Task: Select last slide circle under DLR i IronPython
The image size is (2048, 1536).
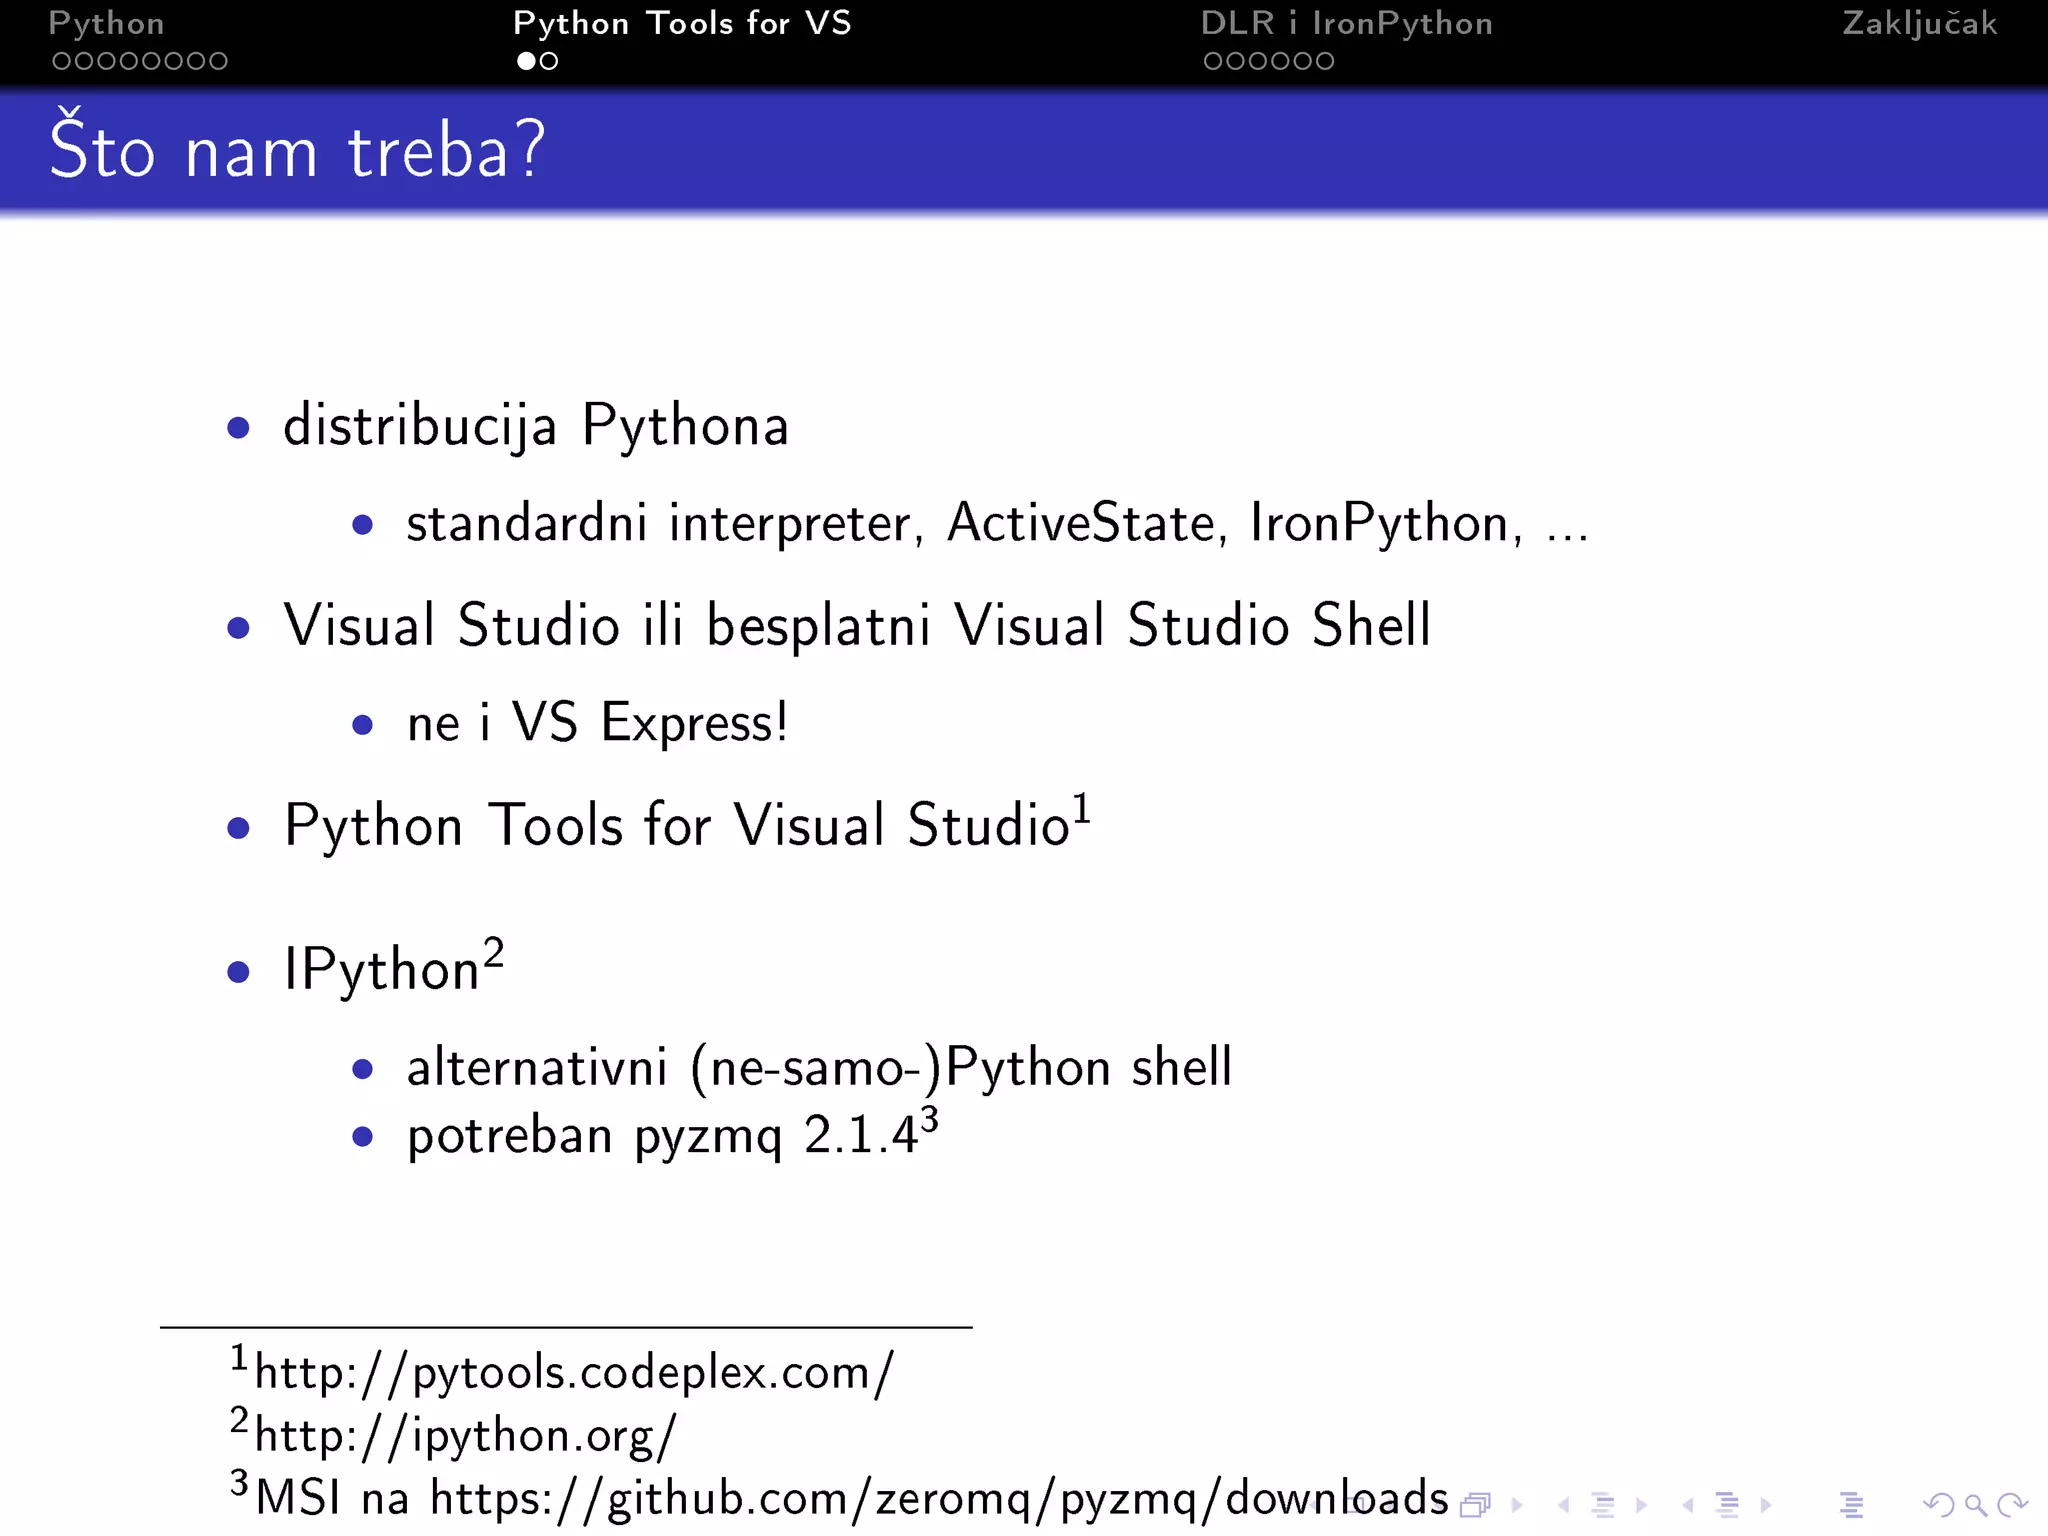Action: [x=1324, y=61]
